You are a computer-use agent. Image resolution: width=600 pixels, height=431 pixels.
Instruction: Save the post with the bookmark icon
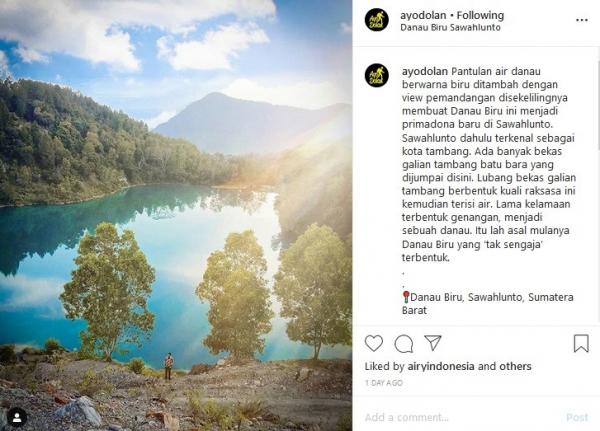click(x=581, y=343)
